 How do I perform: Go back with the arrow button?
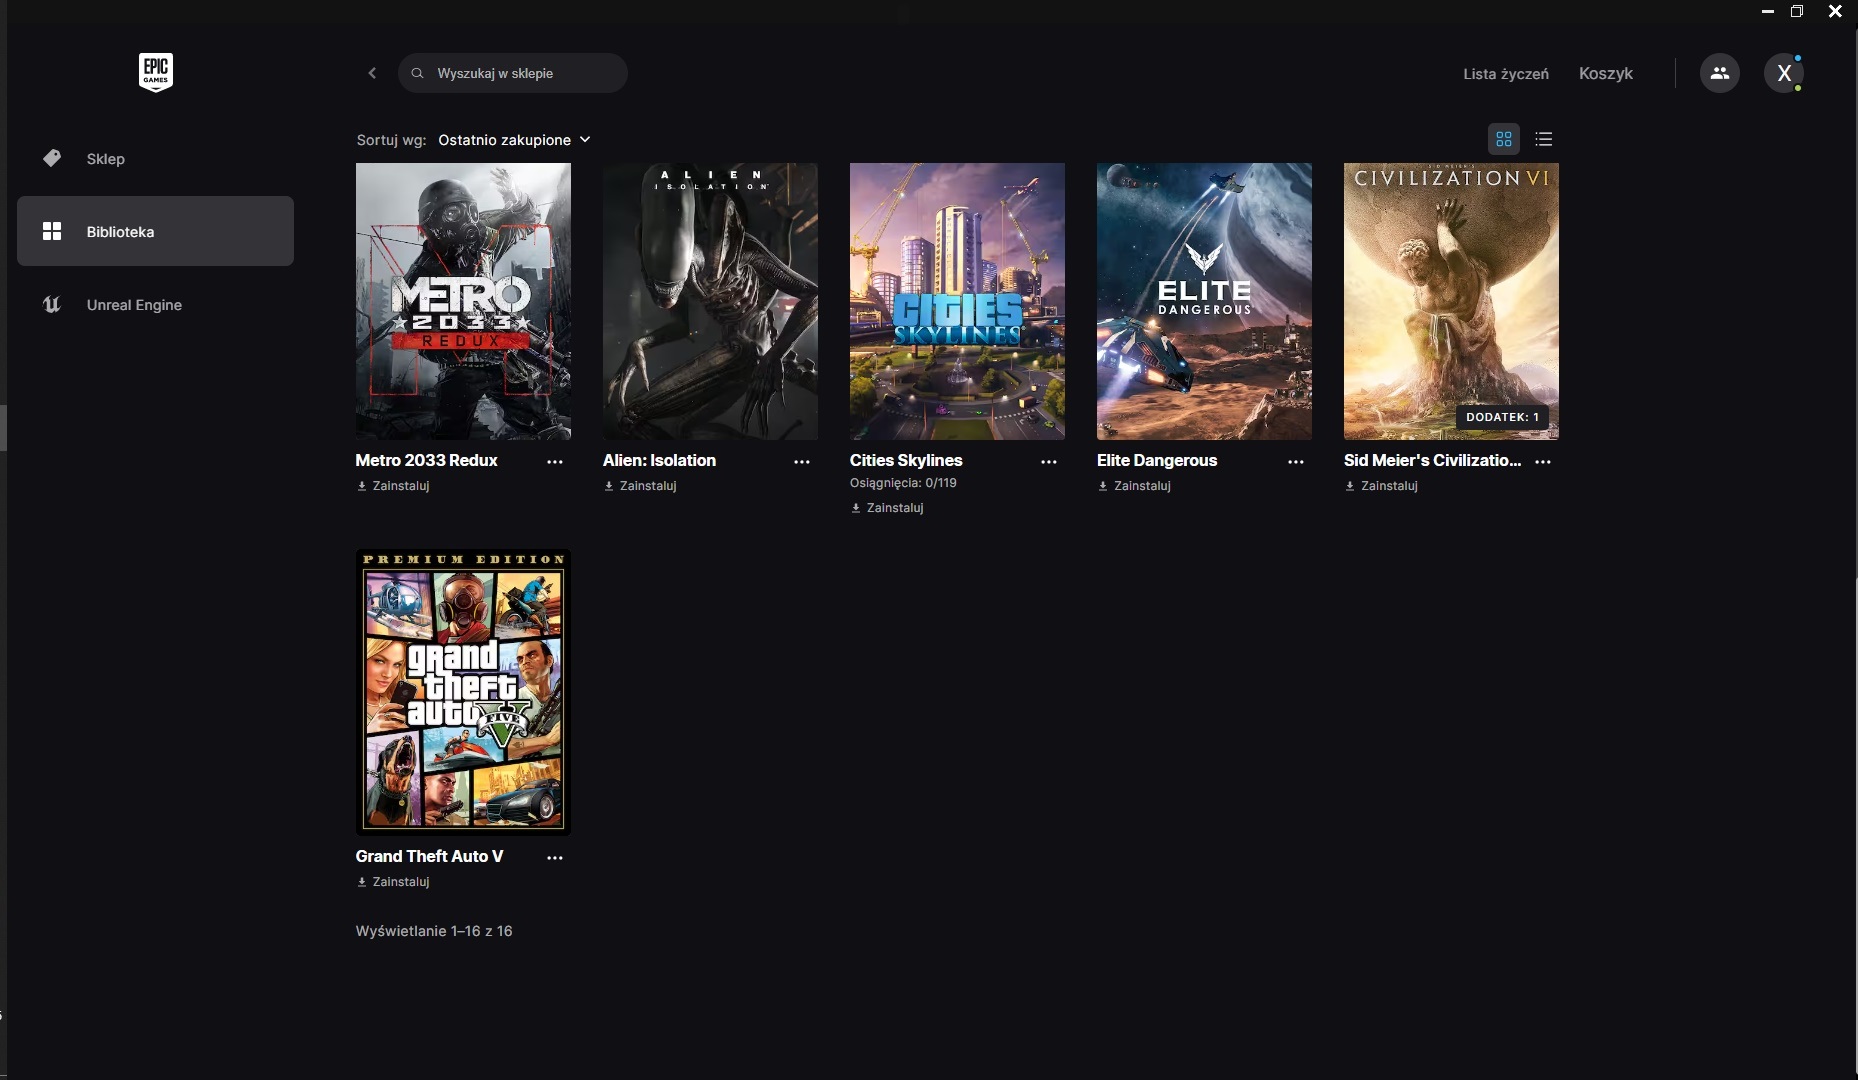click(372, 73)
